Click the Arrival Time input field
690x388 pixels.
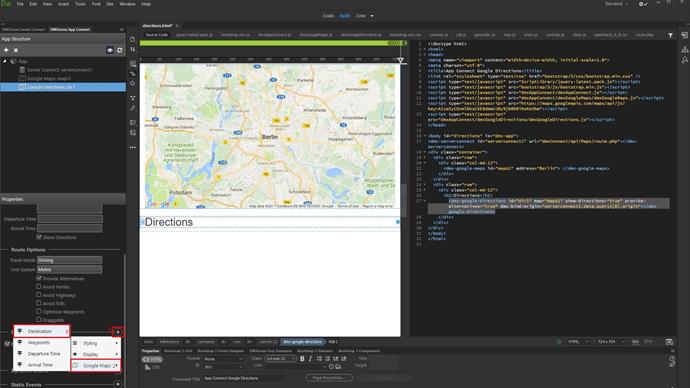tap(70, 228)
